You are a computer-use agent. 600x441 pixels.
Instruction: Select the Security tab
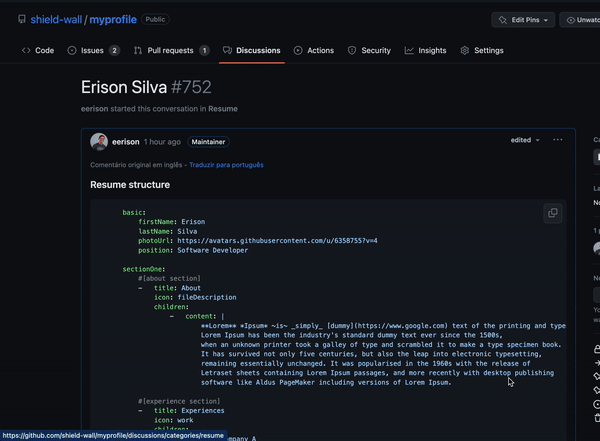pyautogui.click(x=369, y=50)
